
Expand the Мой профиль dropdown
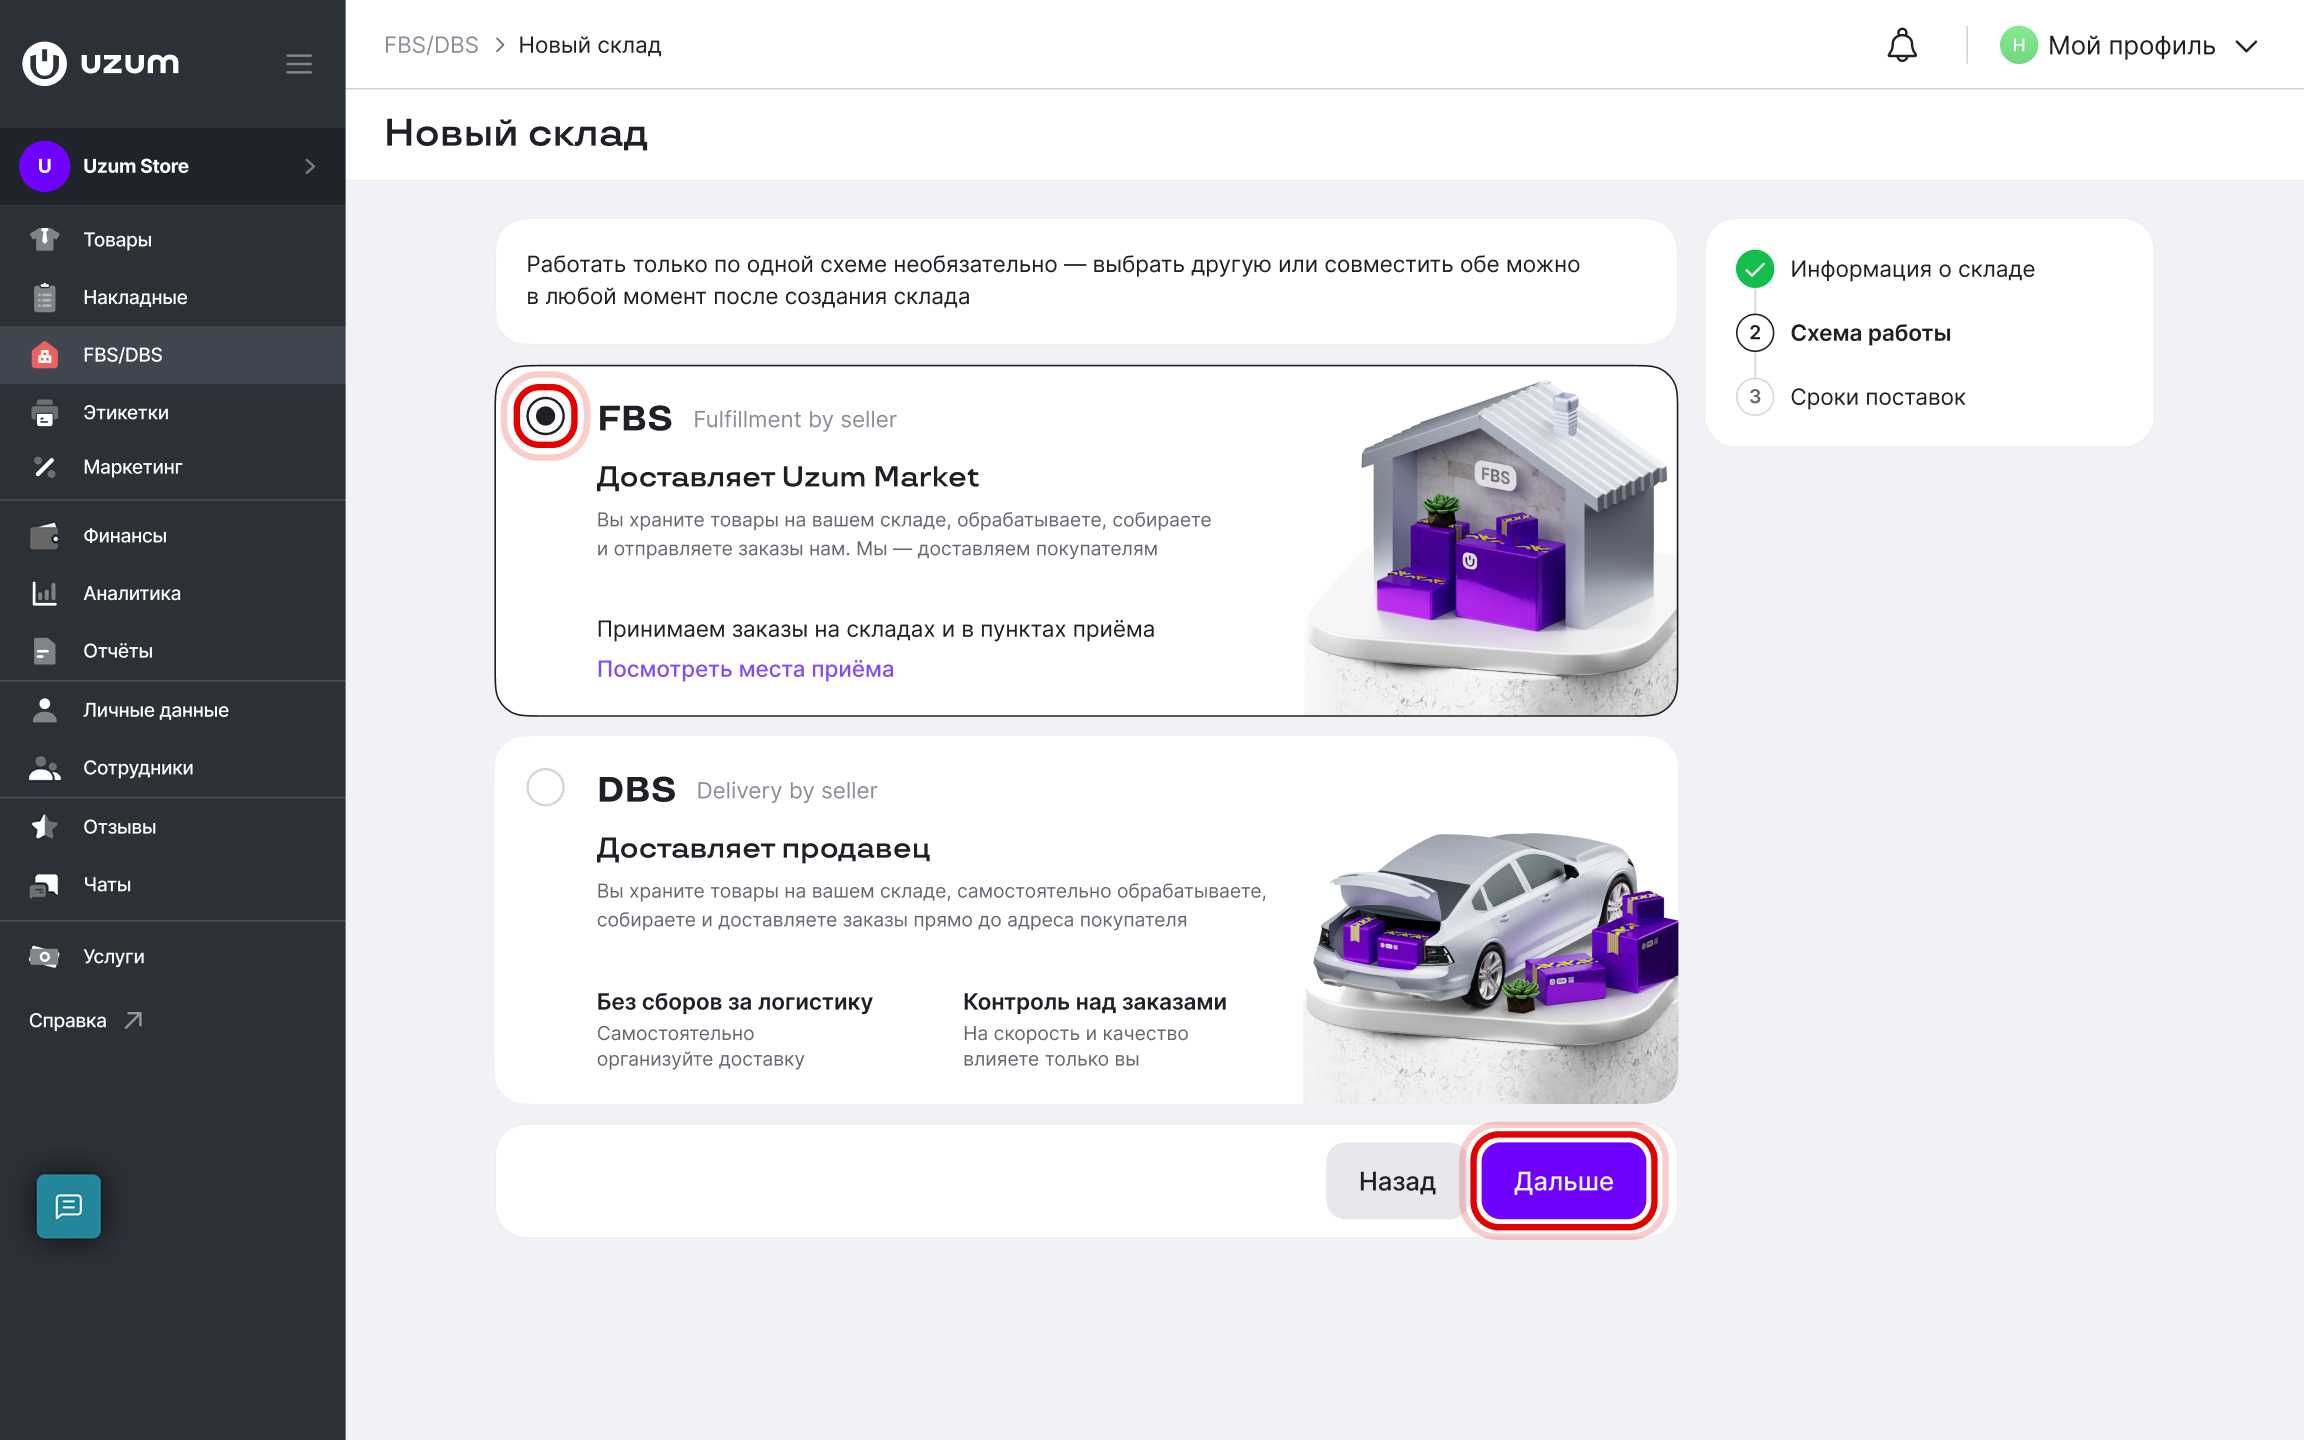[2129, 46]
